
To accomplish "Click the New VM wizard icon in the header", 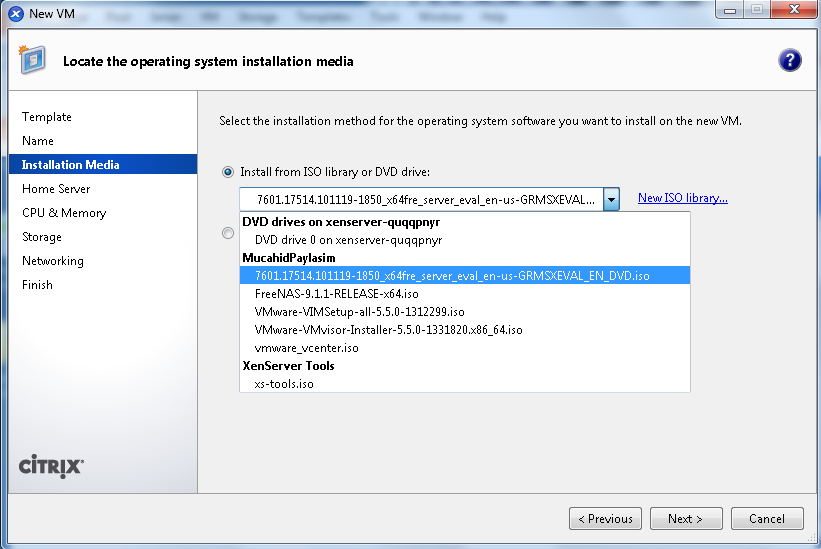I will (x=32, y=59).
